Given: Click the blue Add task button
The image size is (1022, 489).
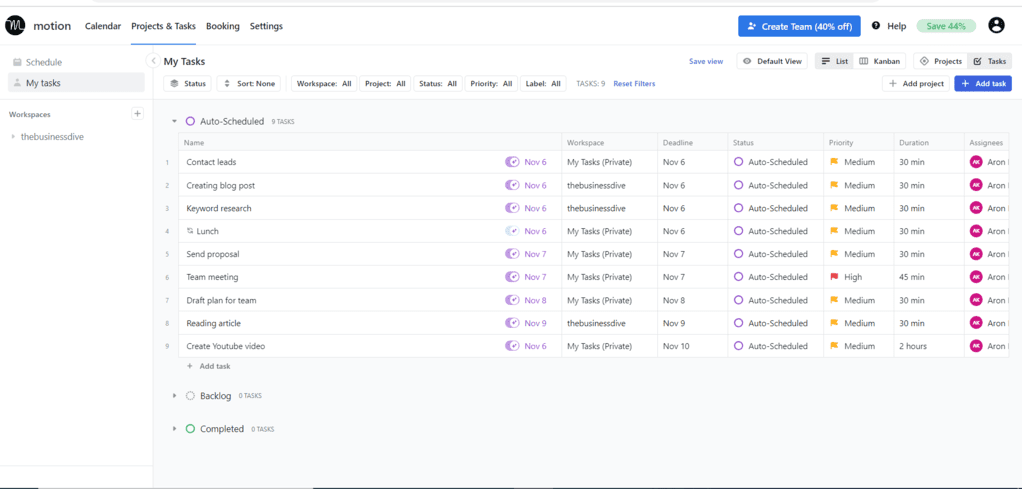Looking at the screenshot, I should pyautogui.click(x=983, y=83).
